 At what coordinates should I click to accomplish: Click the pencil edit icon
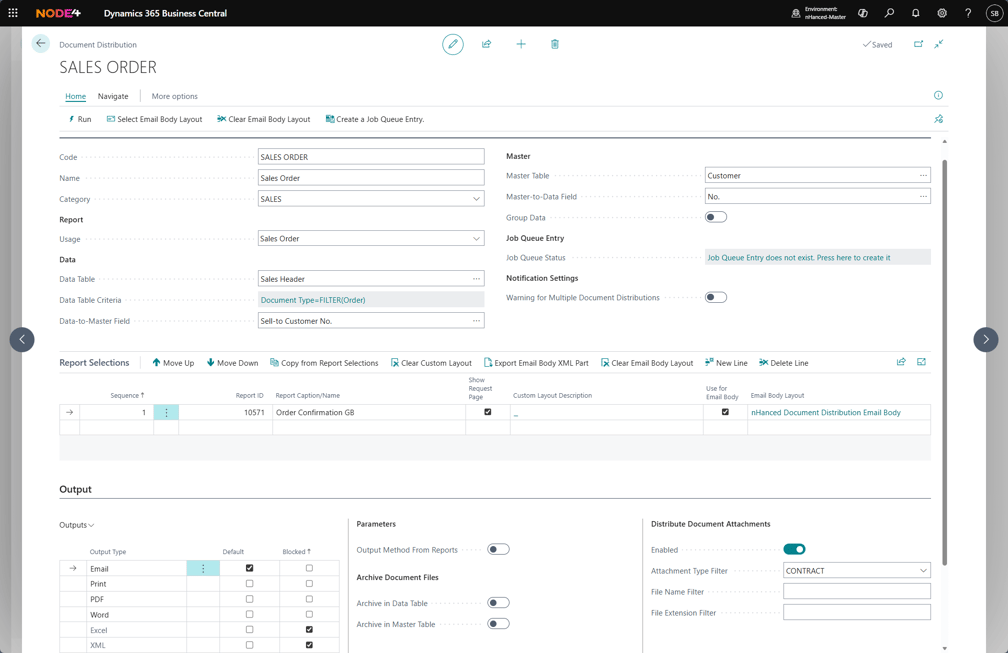tap(453, 44)
